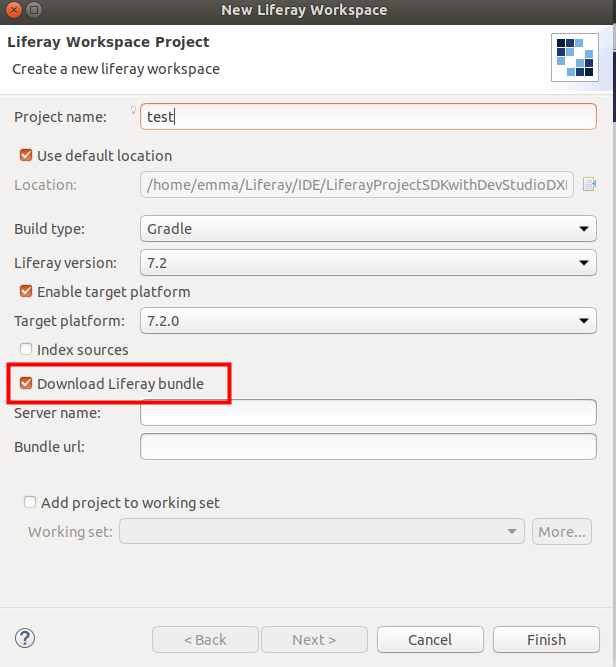
Task: Click the Next > button
Action: (314, 639)
